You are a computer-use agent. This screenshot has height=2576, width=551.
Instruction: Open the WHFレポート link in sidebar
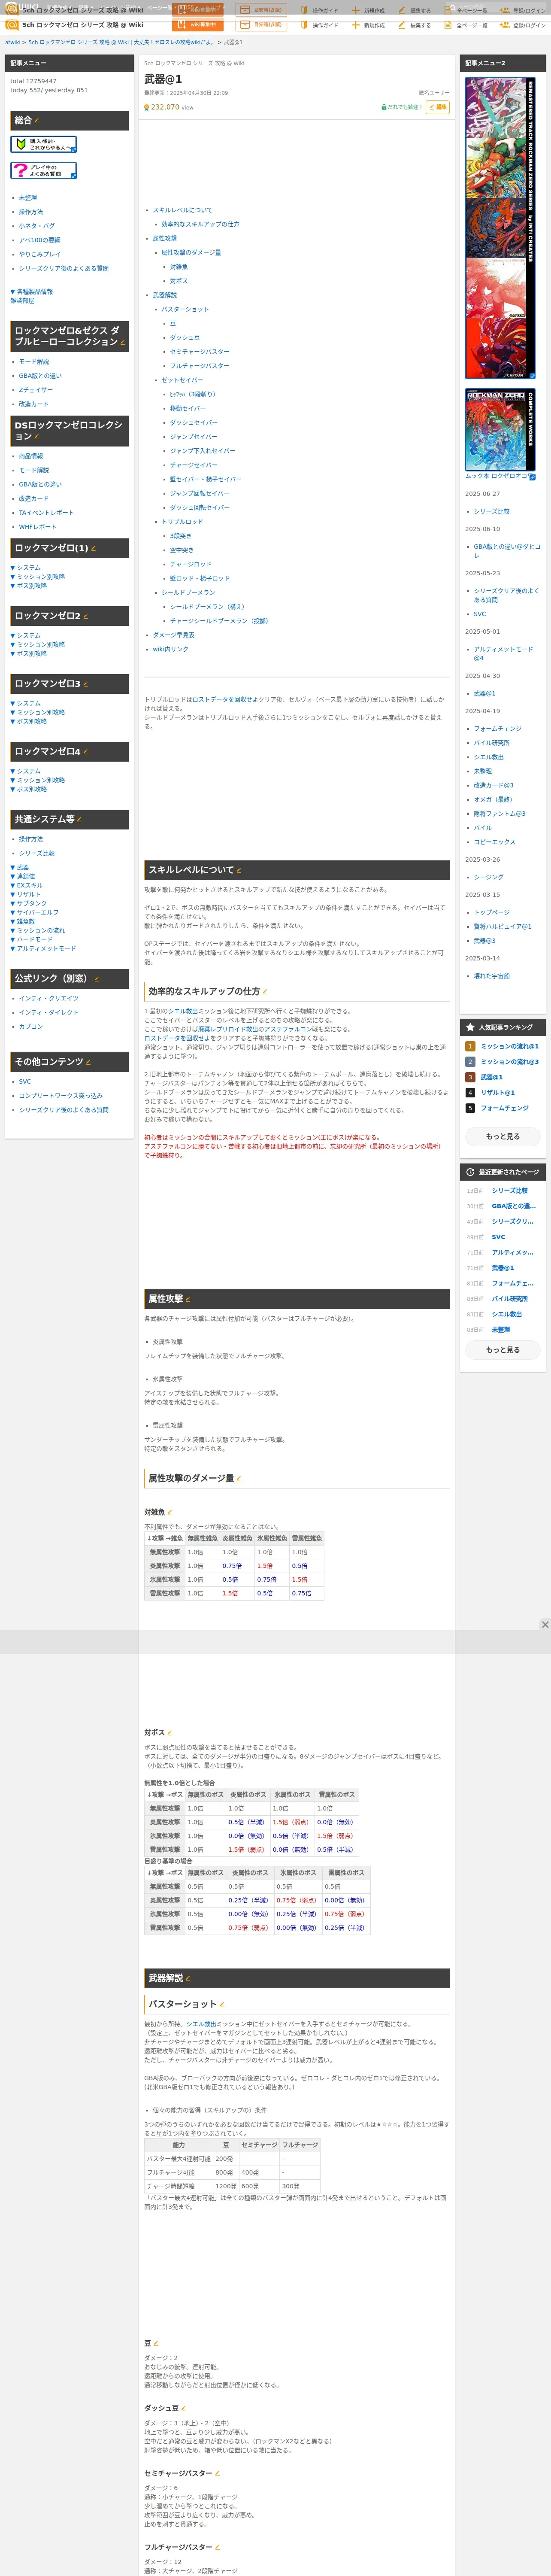(38, 527)
